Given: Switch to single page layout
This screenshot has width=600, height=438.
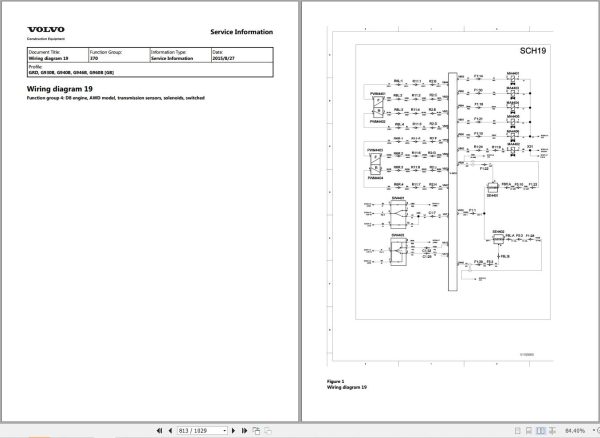Looking at the screenshot, I should pyautogui.click(x=517, y=431).
